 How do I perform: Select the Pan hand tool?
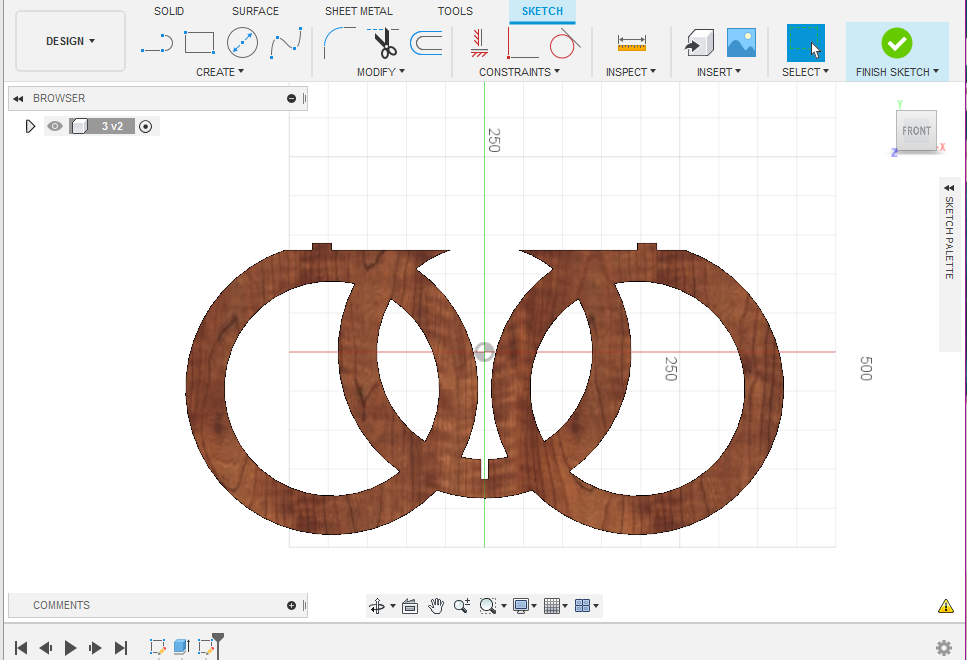[x=436, y=606]
